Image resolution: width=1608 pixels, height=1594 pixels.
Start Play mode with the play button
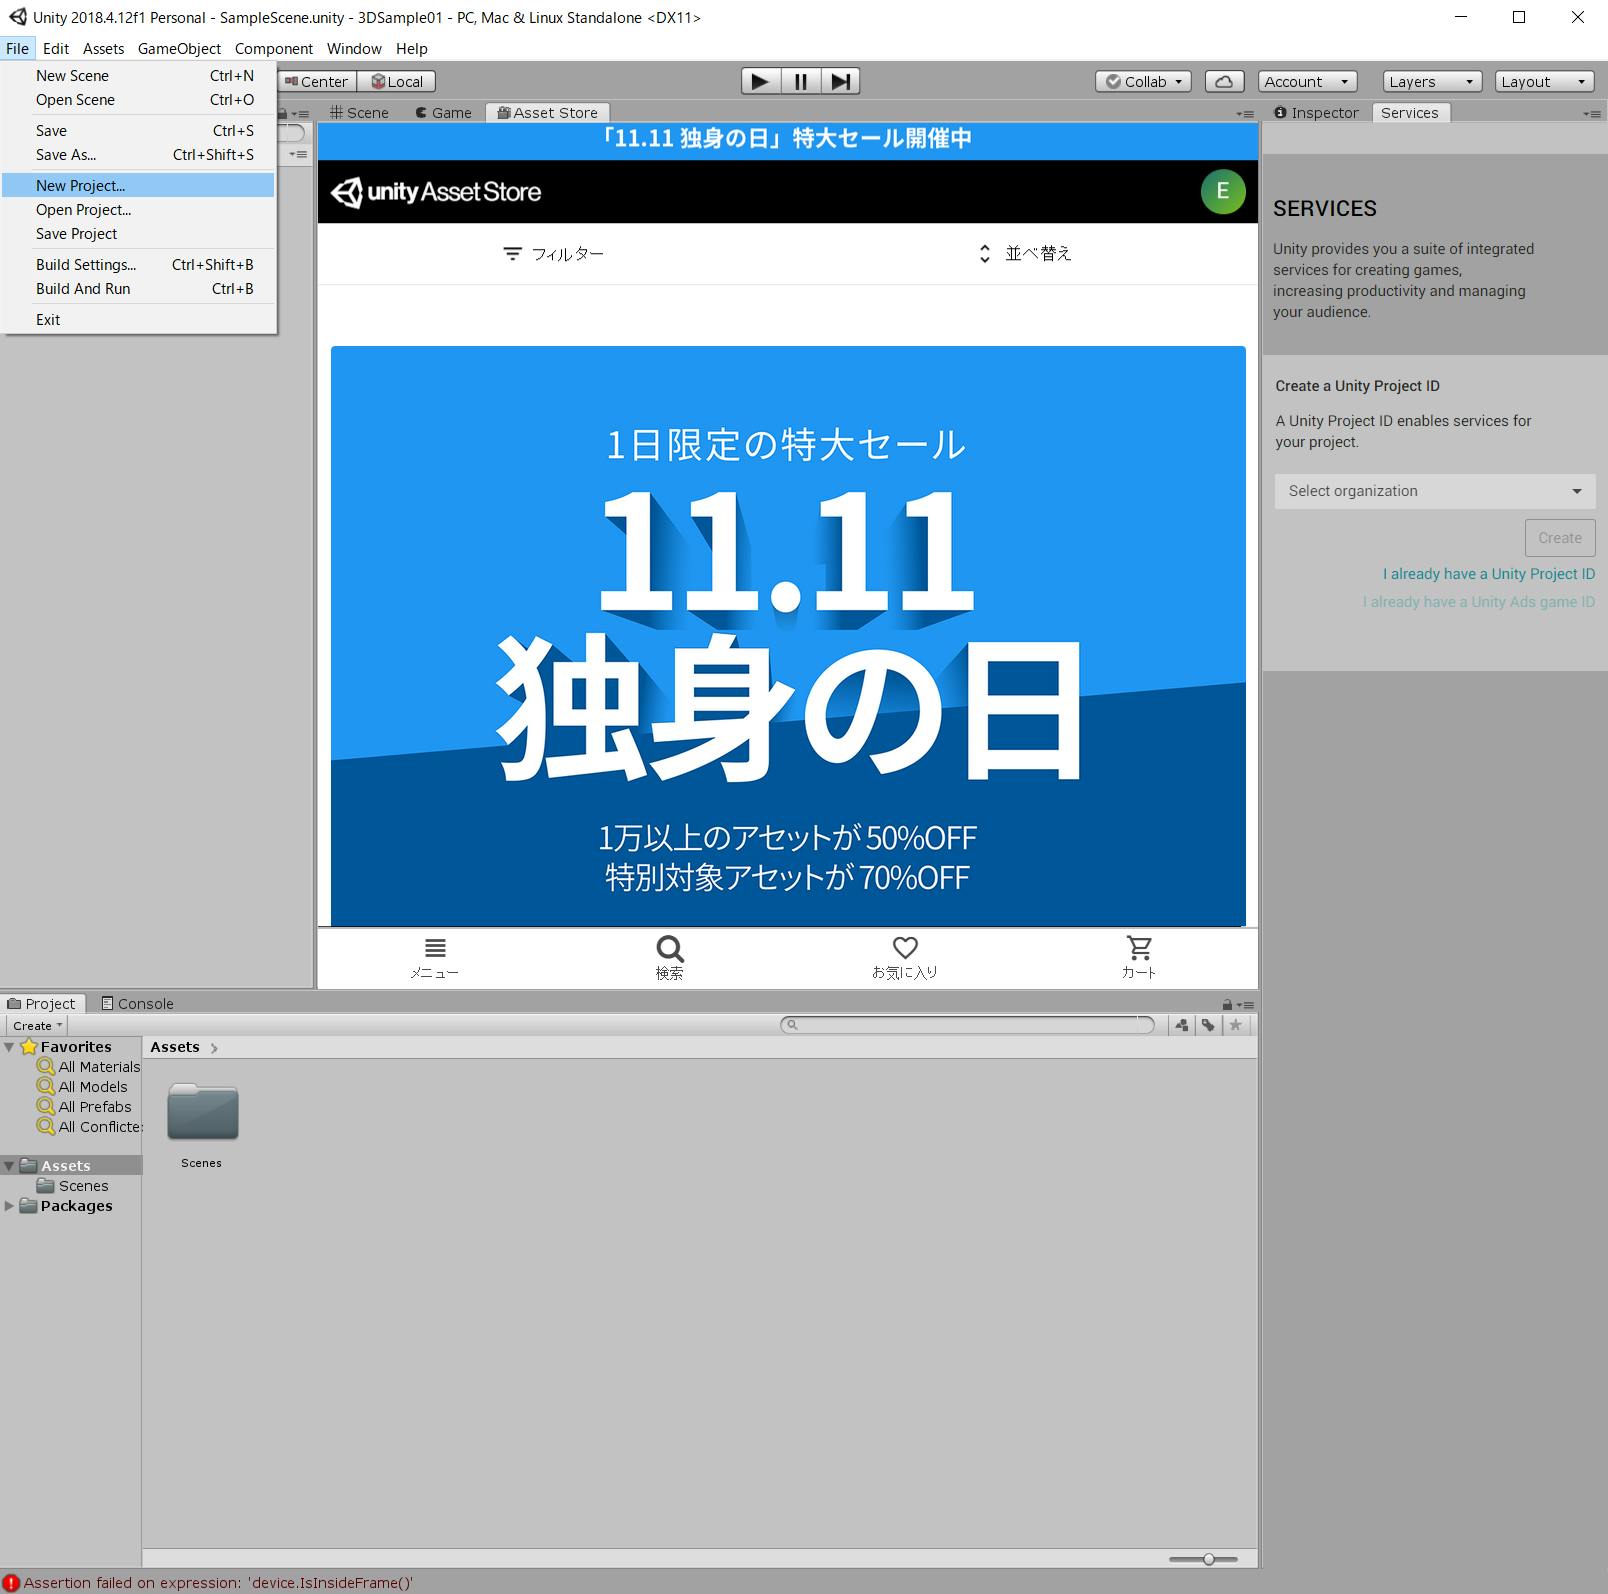(760, 81)
